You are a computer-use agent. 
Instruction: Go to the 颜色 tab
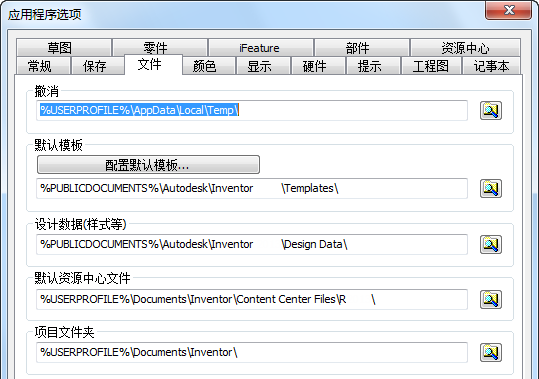(x=209, y=66)
